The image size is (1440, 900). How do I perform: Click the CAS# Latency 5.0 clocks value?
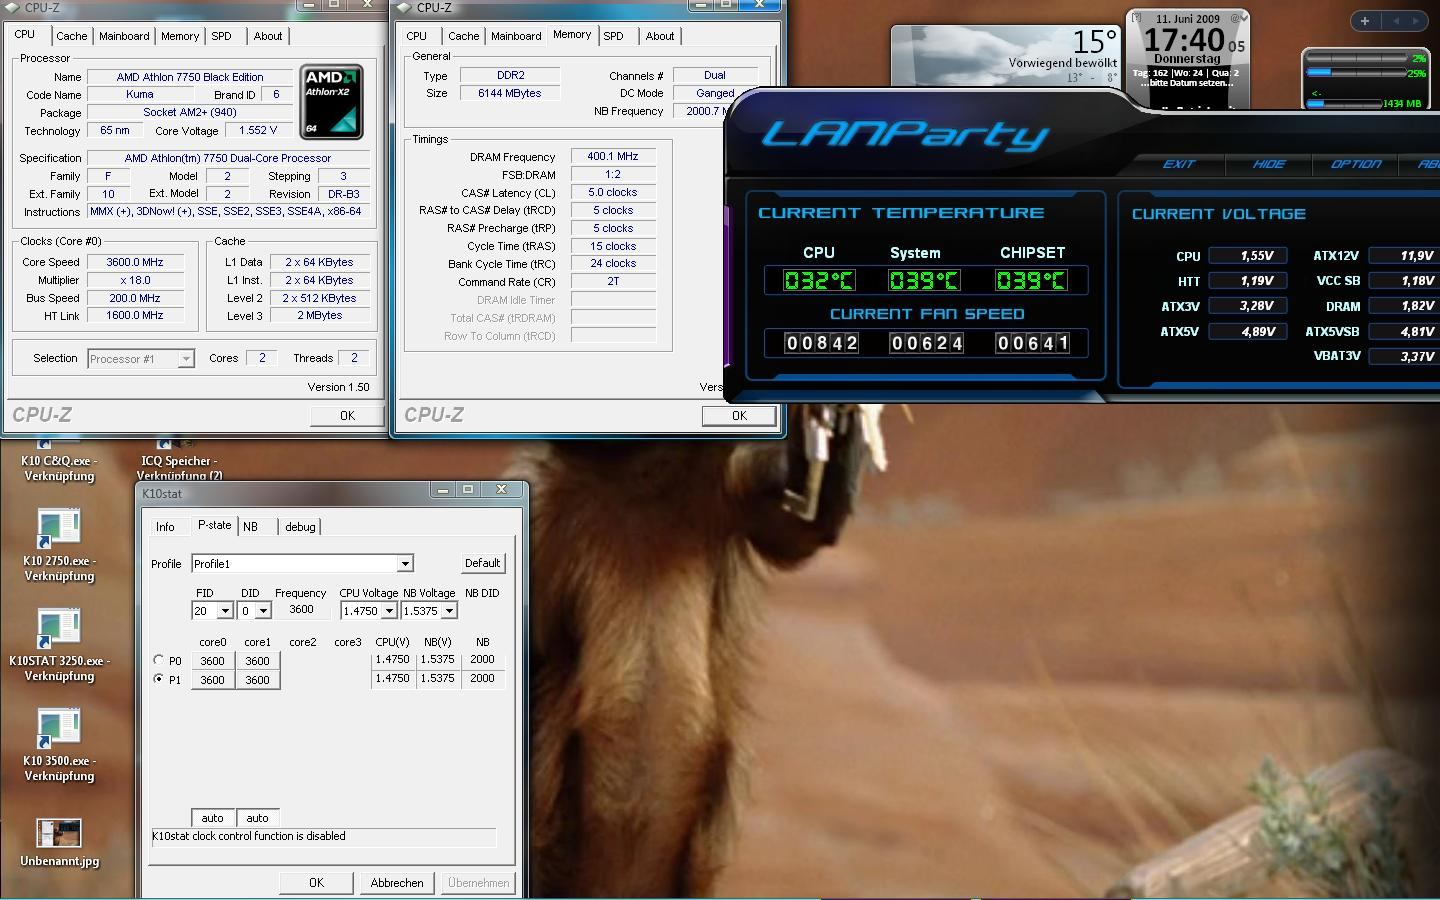click(613, 192)
